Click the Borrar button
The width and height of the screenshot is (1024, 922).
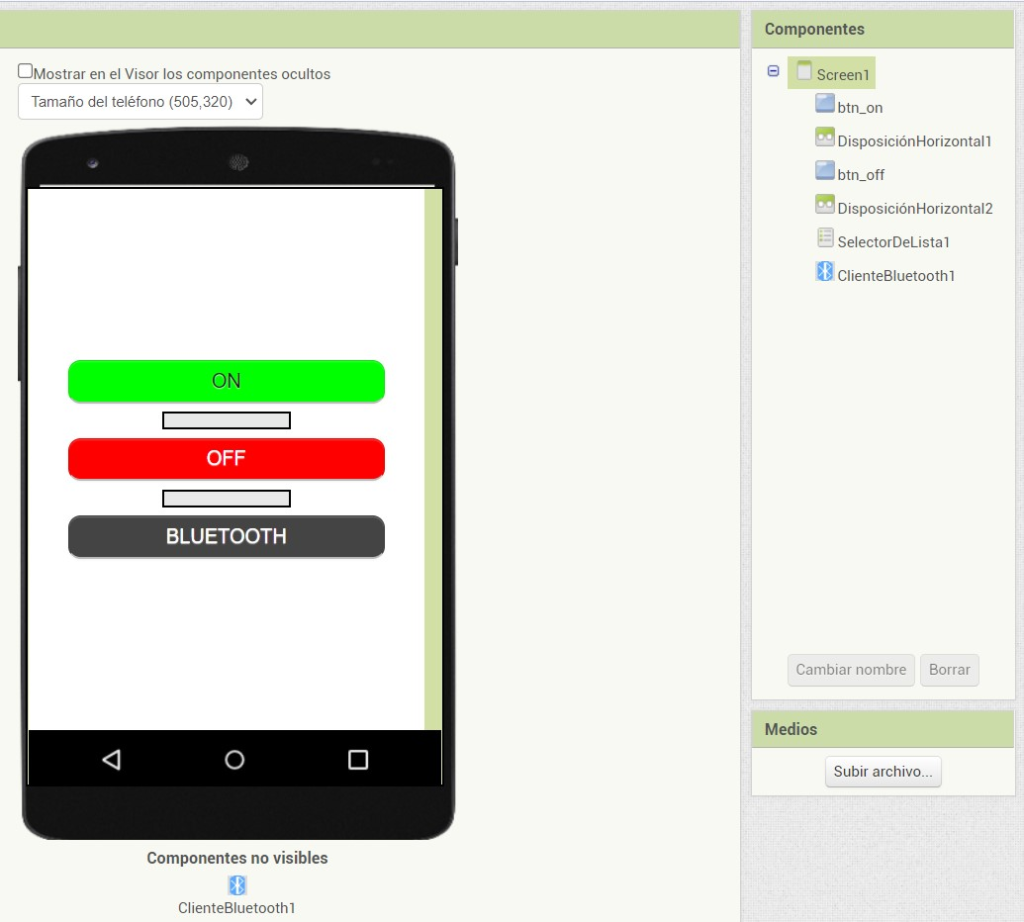(950, 670)
